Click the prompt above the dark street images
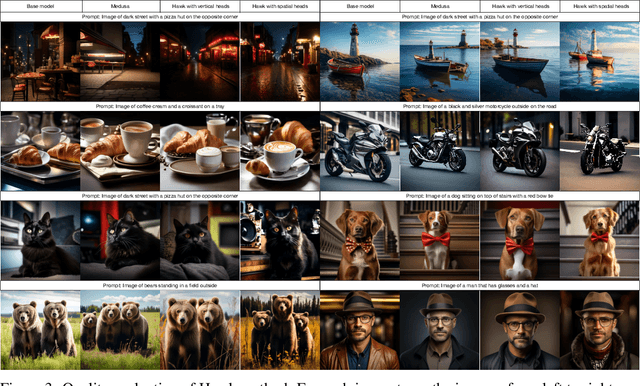The height and width of the screenshot is (386, 640). tap(160, 17)
